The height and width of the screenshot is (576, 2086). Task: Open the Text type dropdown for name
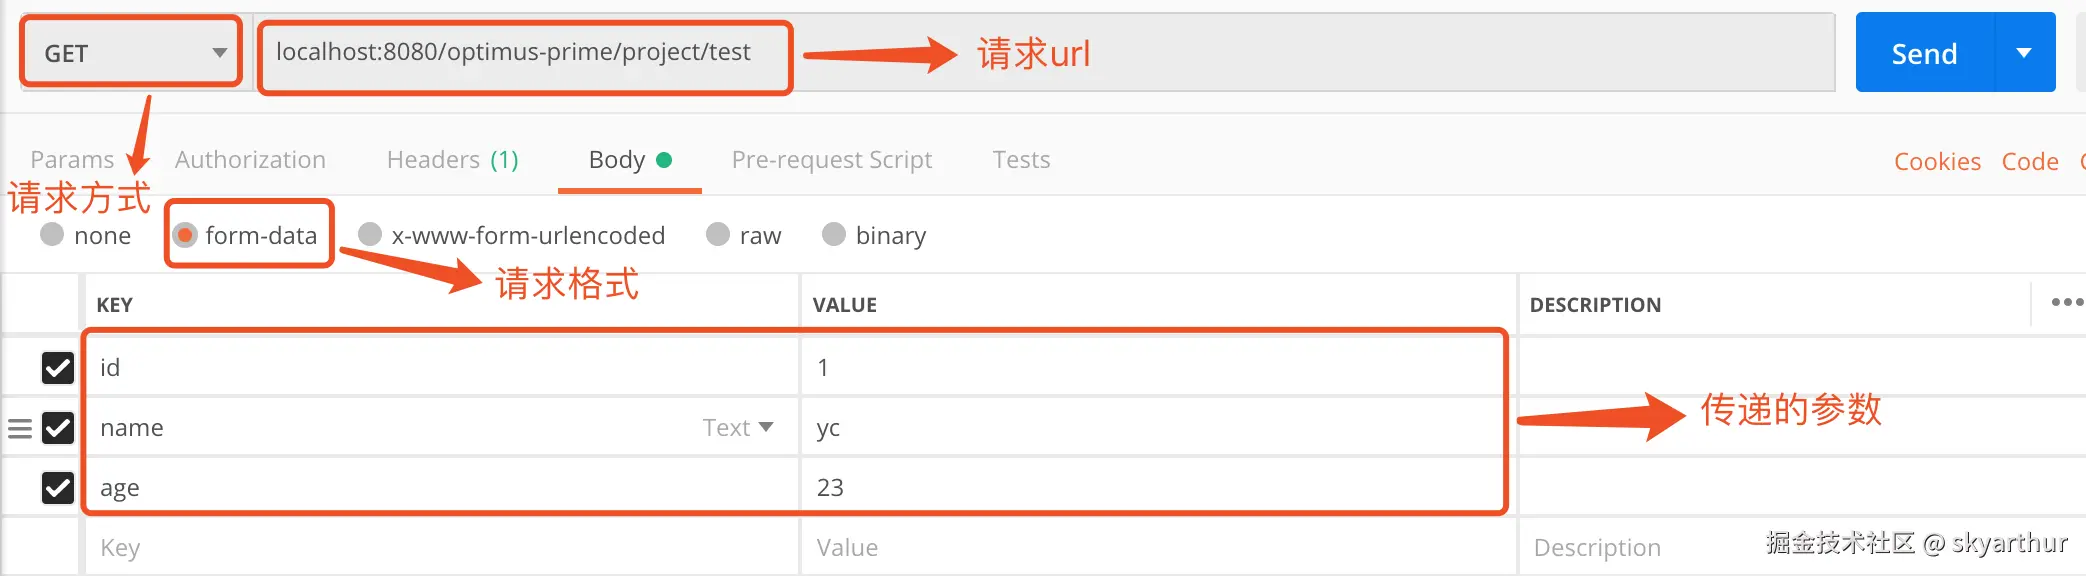(x=738, y=428)
